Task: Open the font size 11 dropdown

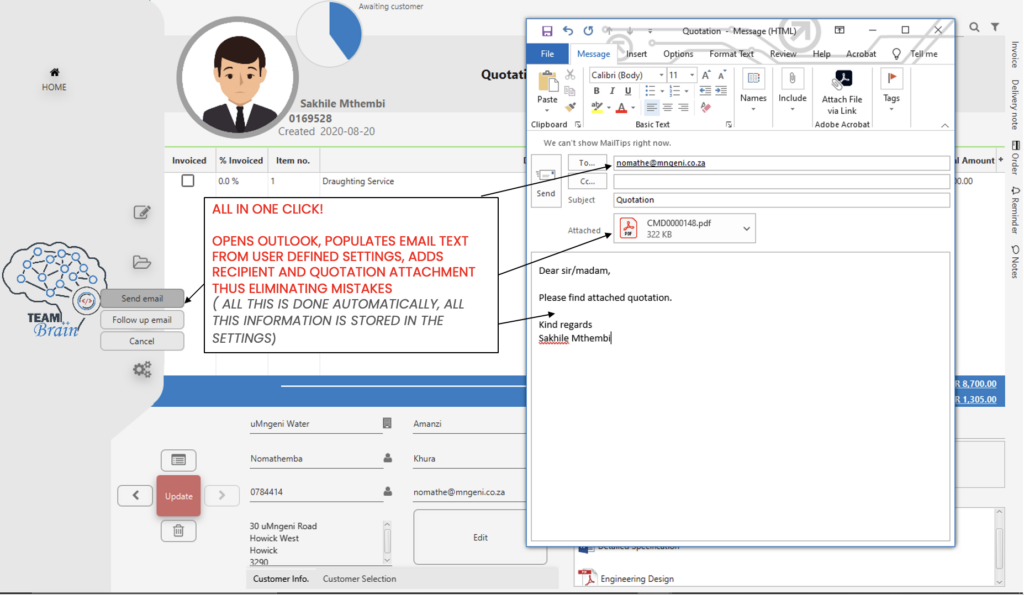Action: pos(692,75)
